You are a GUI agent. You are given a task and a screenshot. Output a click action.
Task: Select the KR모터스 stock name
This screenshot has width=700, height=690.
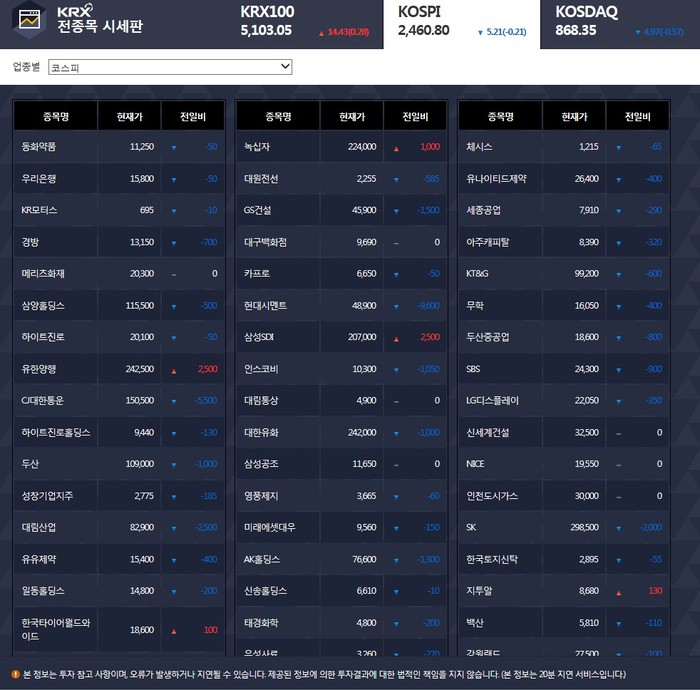pos(39,210)
